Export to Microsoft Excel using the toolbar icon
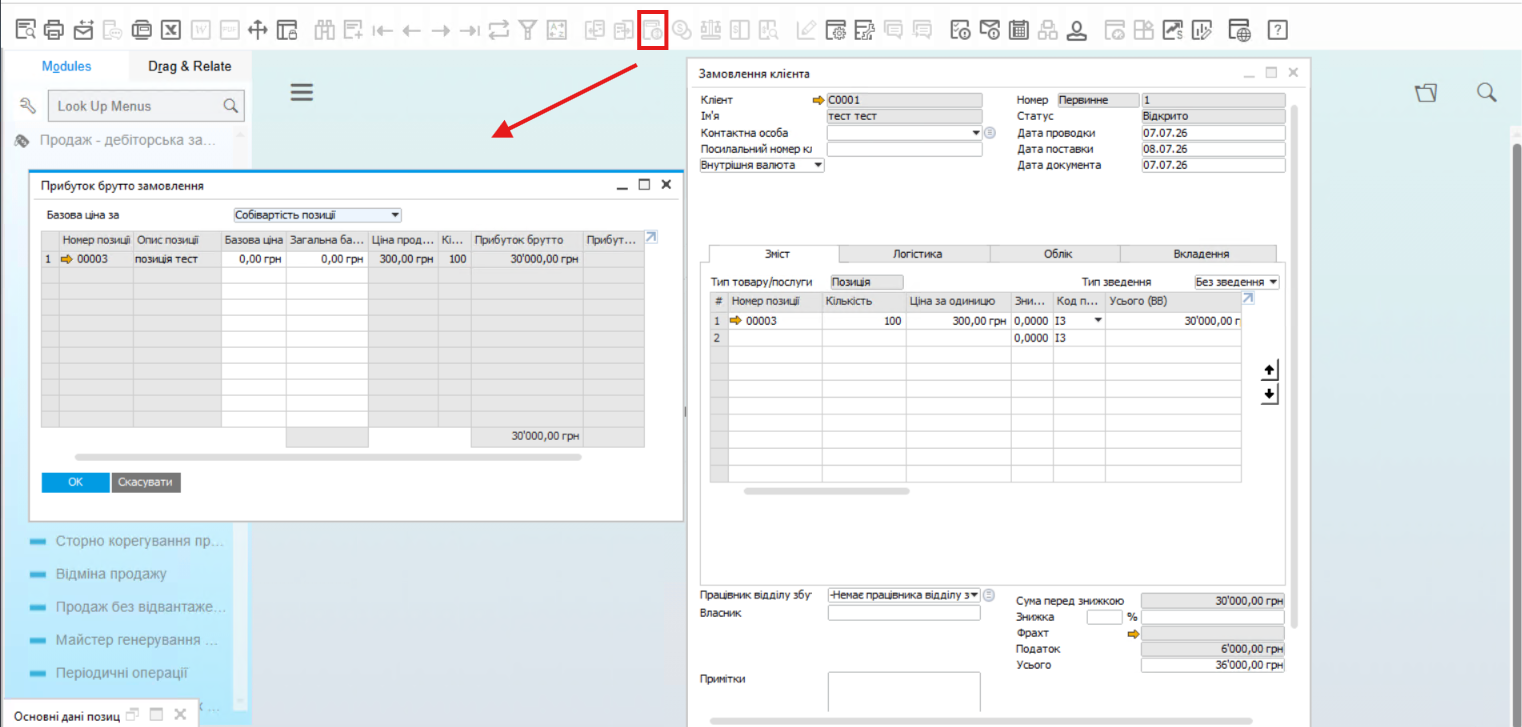Image resolution: width=1522 pixels, height=727 pixels. (171, 30)
